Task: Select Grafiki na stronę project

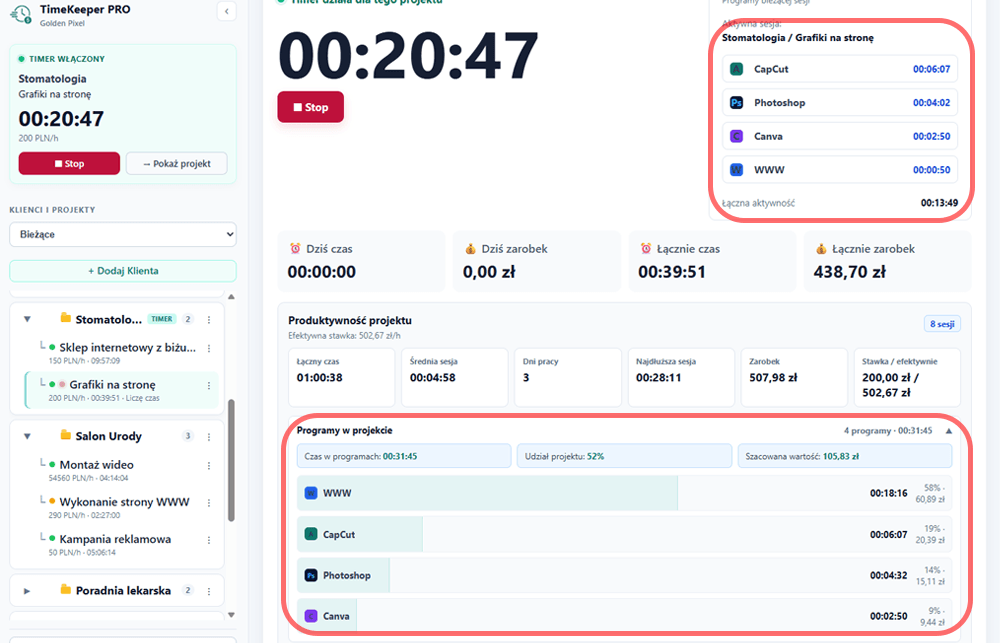Action: 112,385
